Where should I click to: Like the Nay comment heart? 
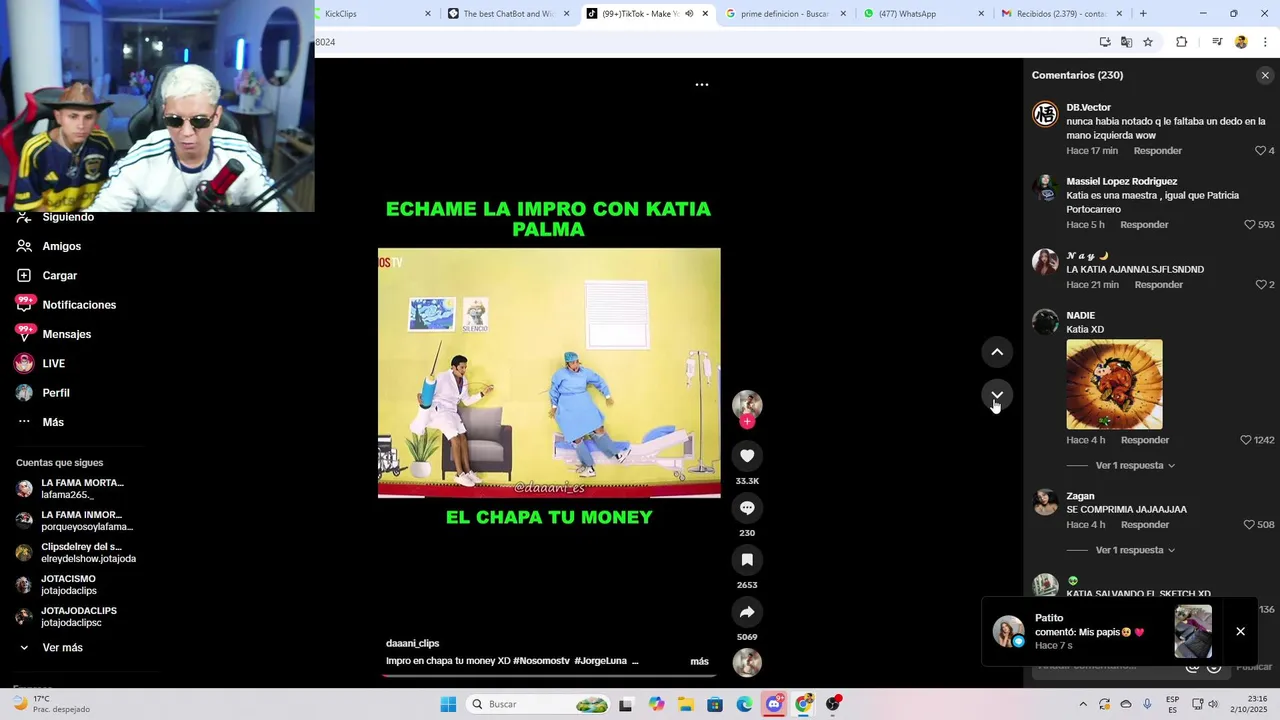click(x=1260, y=285)
